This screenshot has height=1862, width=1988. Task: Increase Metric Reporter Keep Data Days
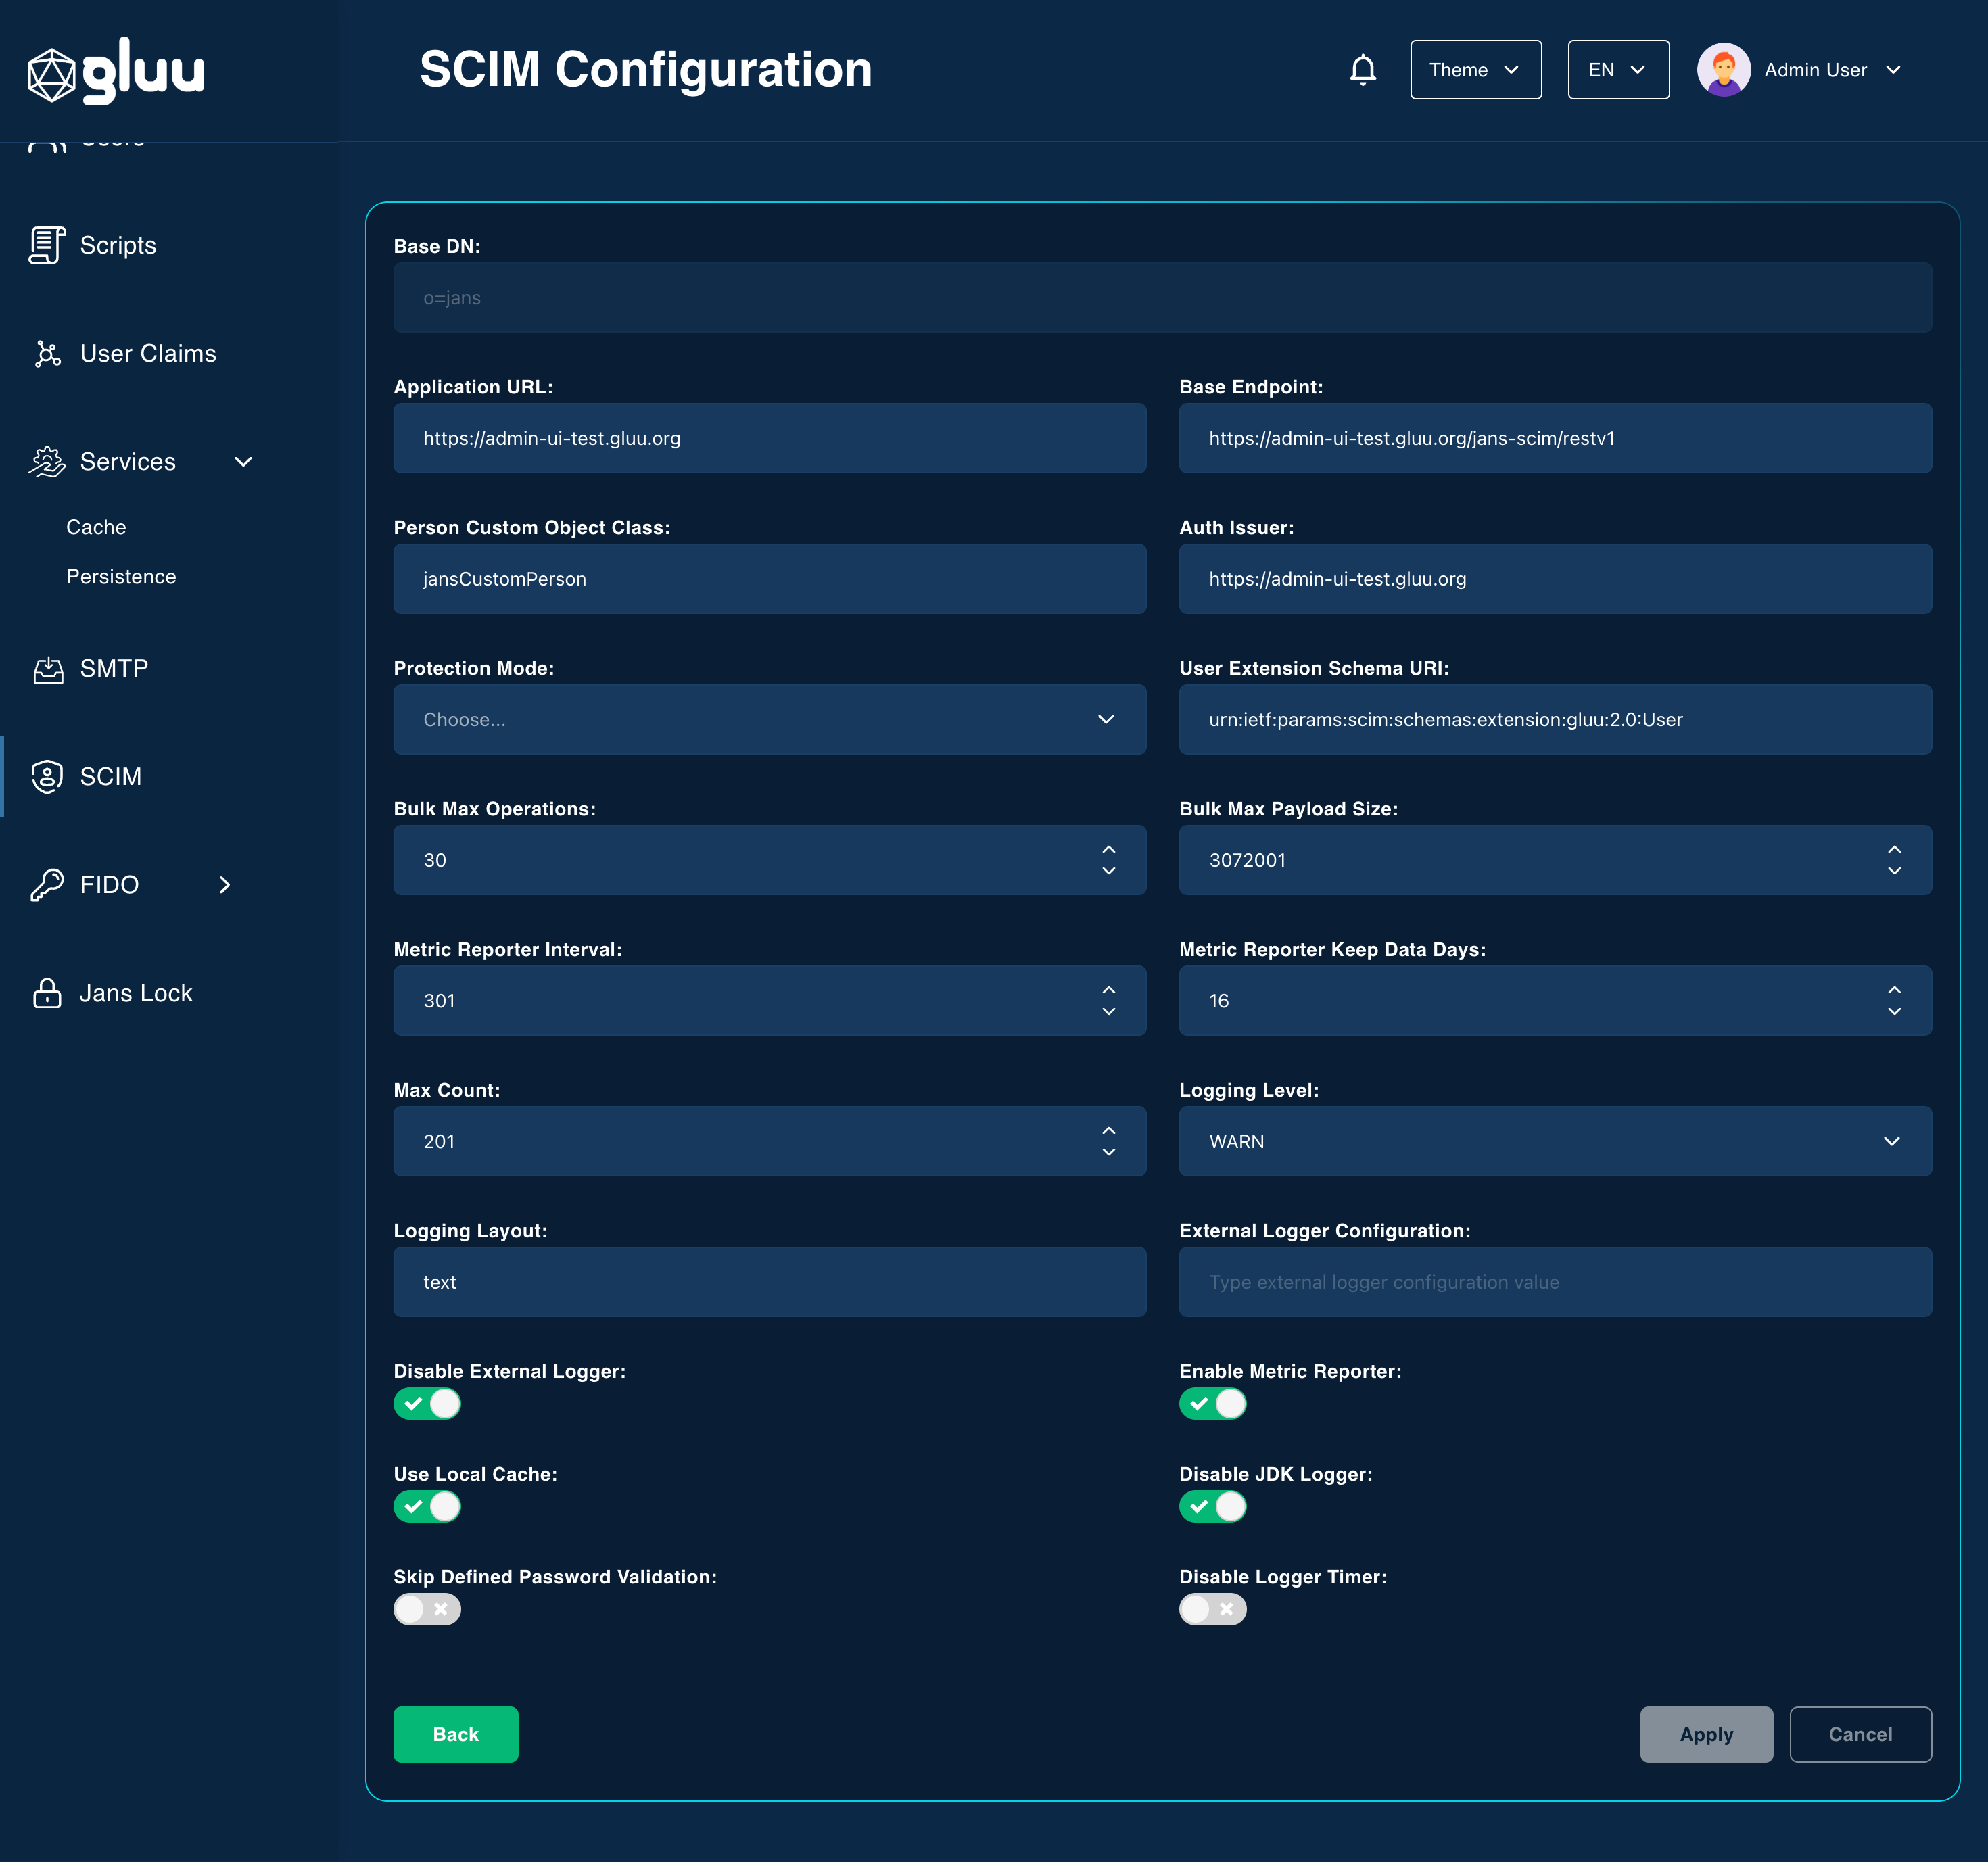1894,990
